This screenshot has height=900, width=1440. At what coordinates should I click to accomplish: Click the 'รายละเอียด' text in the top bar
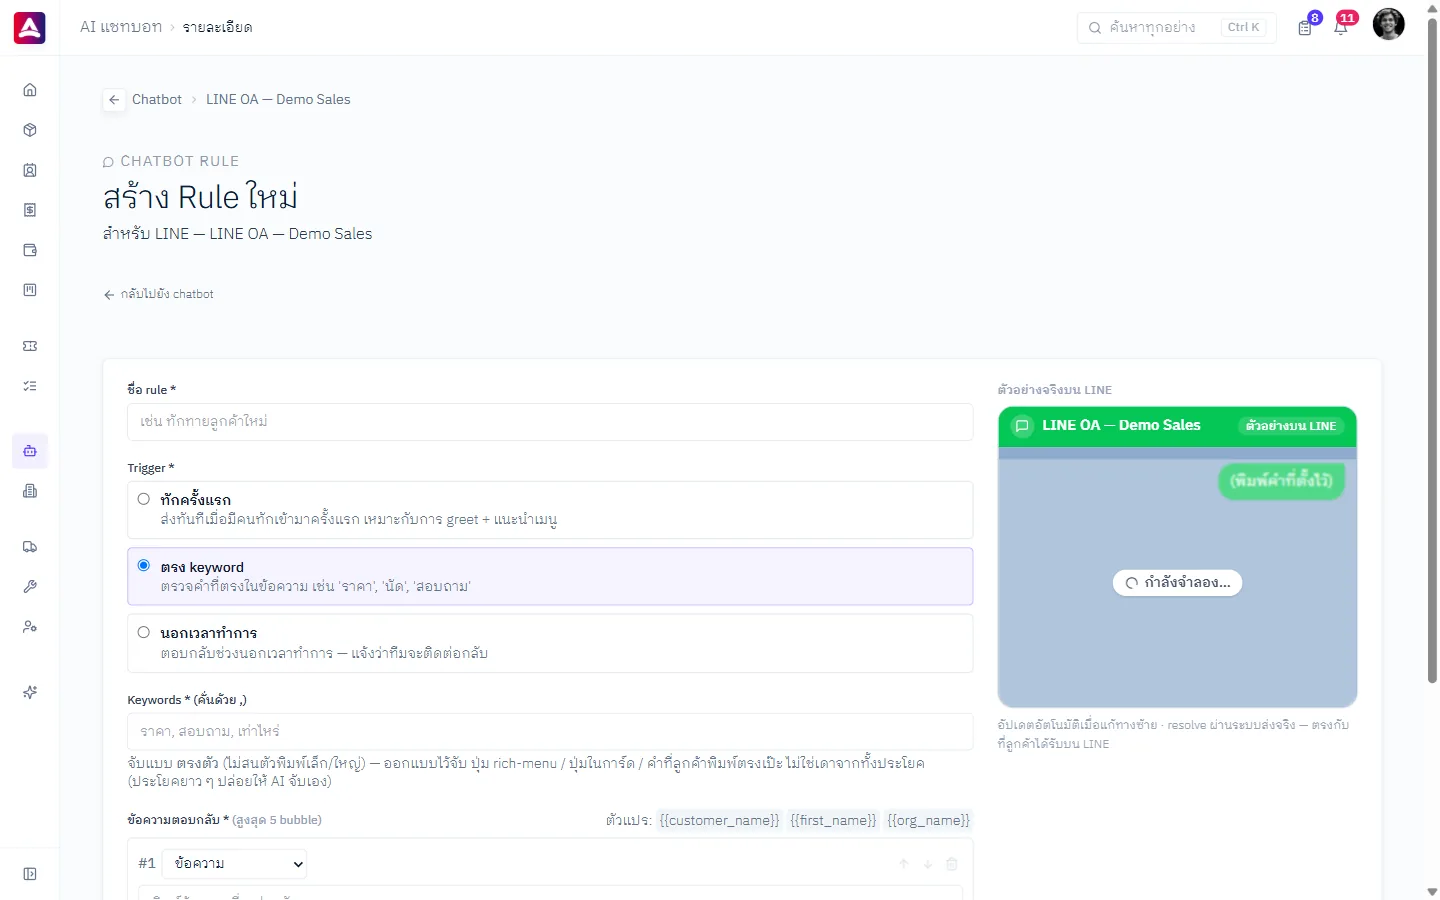tap(217, 27)
